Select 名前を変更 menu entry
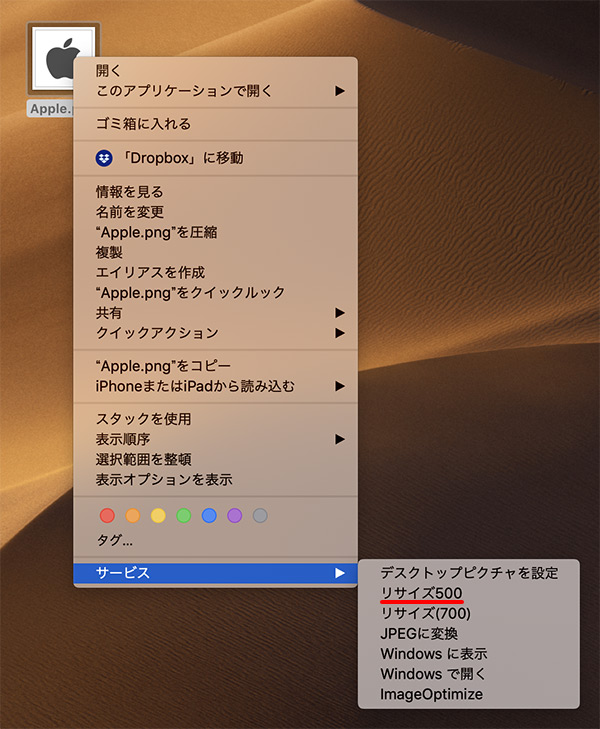Image resolution: width=600 pixels, height=729 pixels. click(x=215, y=212)
